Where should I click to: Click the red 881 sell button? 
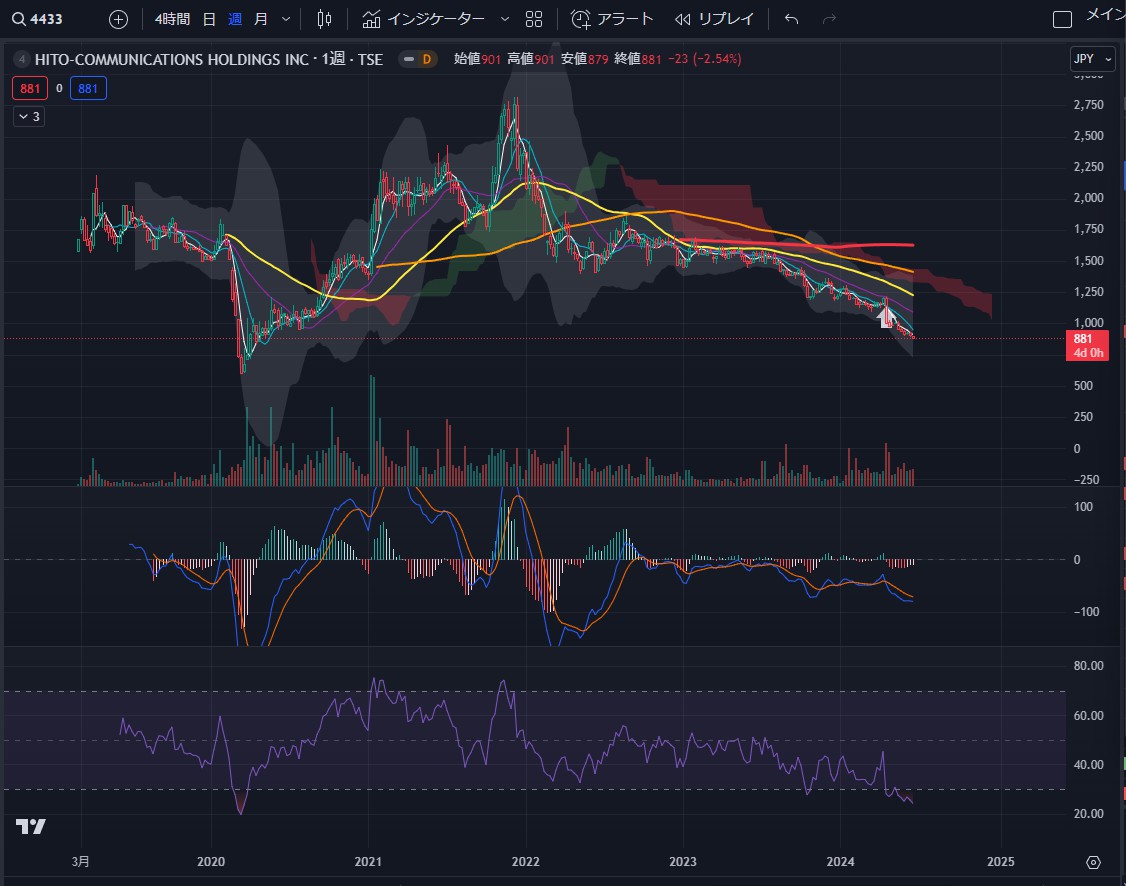click(30, 88)
